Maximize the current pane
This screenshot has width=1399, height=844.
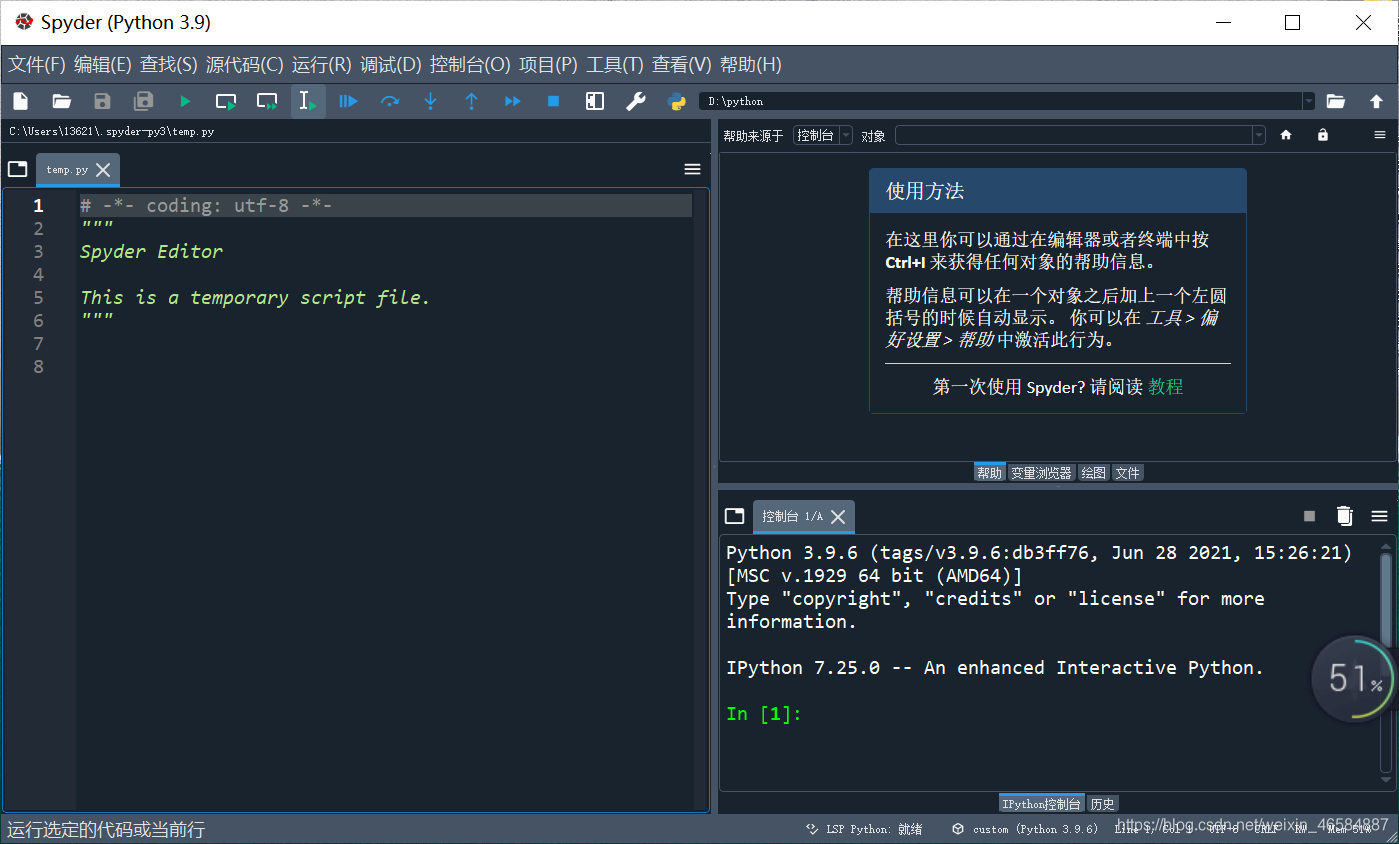click(x=595, y=101)
